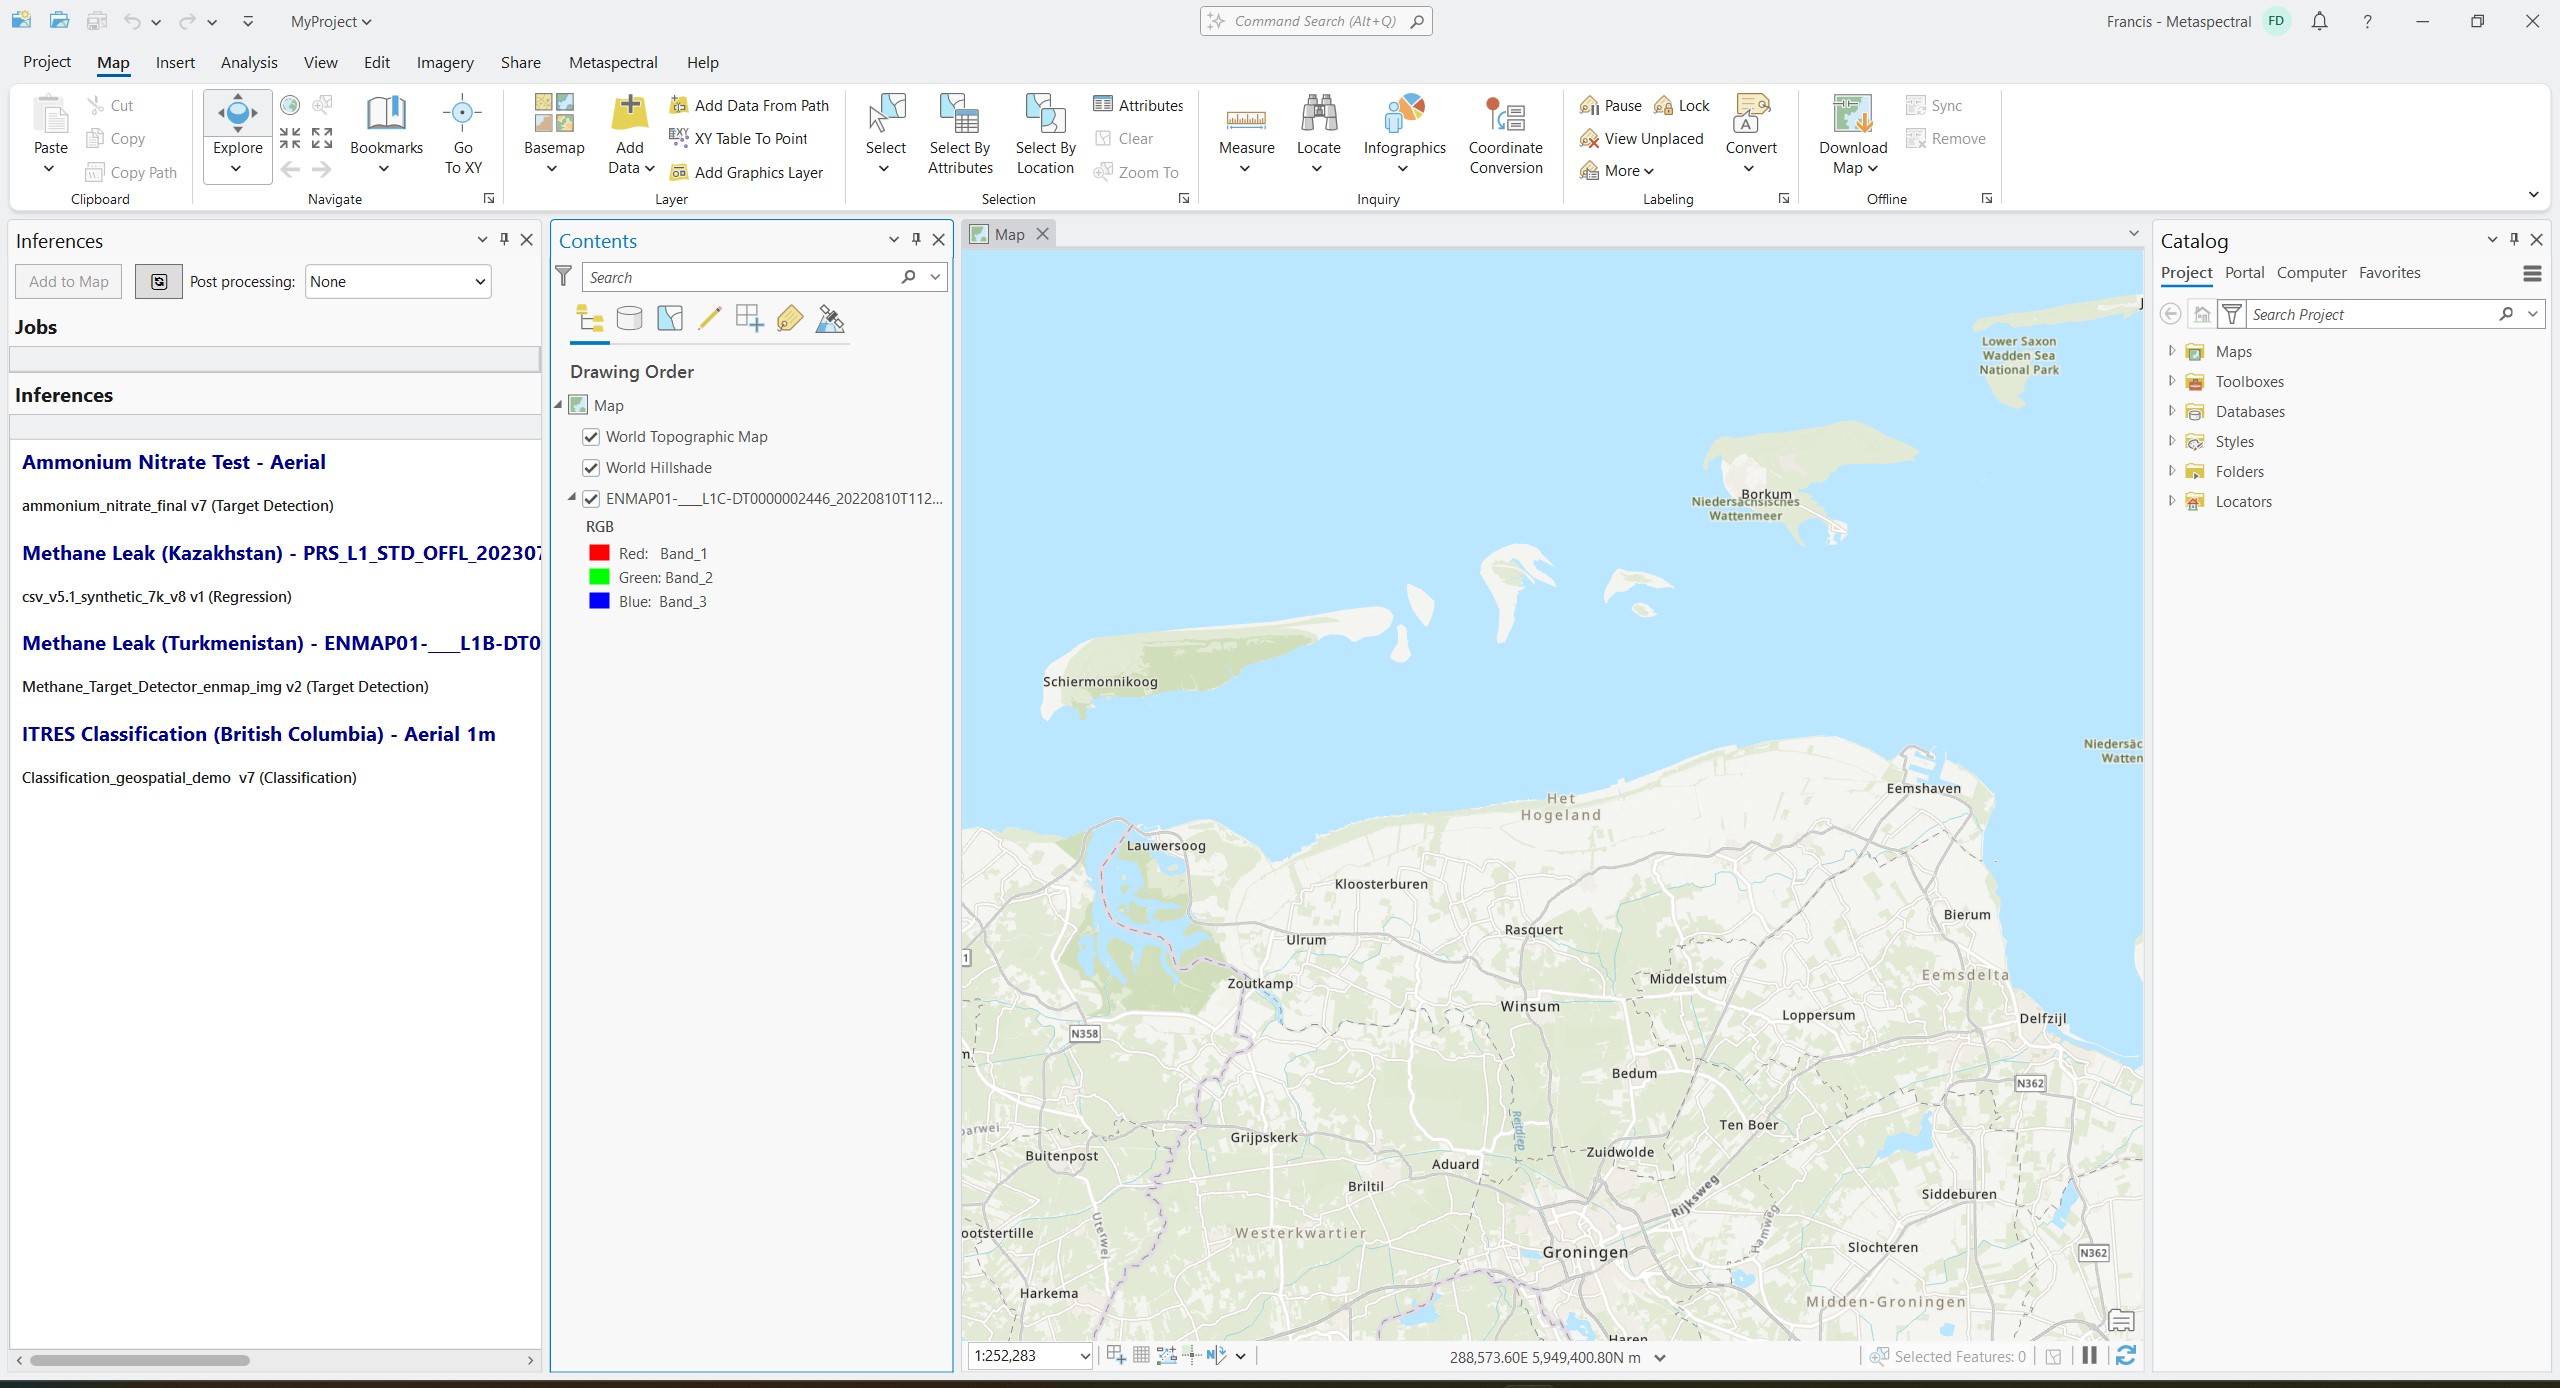Viewport: 2560px width, 1388px height.
Task: Open the Post processing dropdown
Action: click(398, 282)
